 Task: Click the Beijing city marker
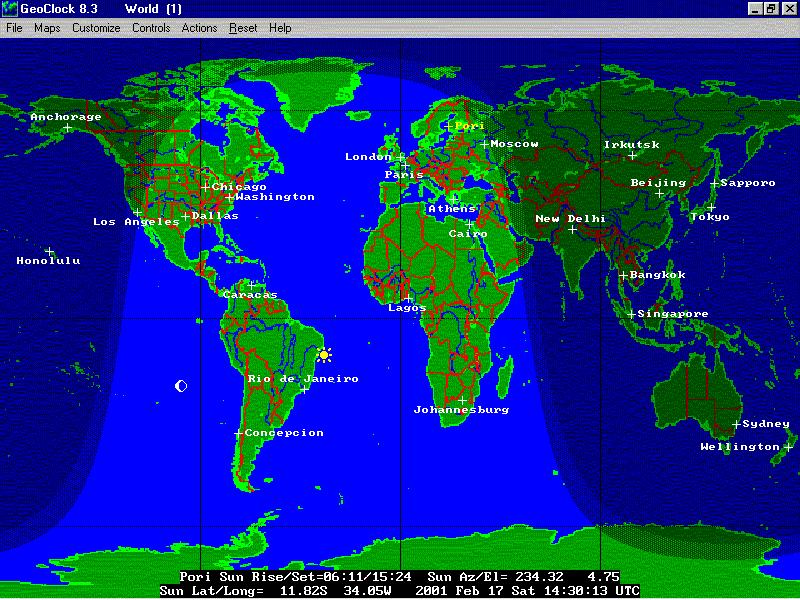659,193
